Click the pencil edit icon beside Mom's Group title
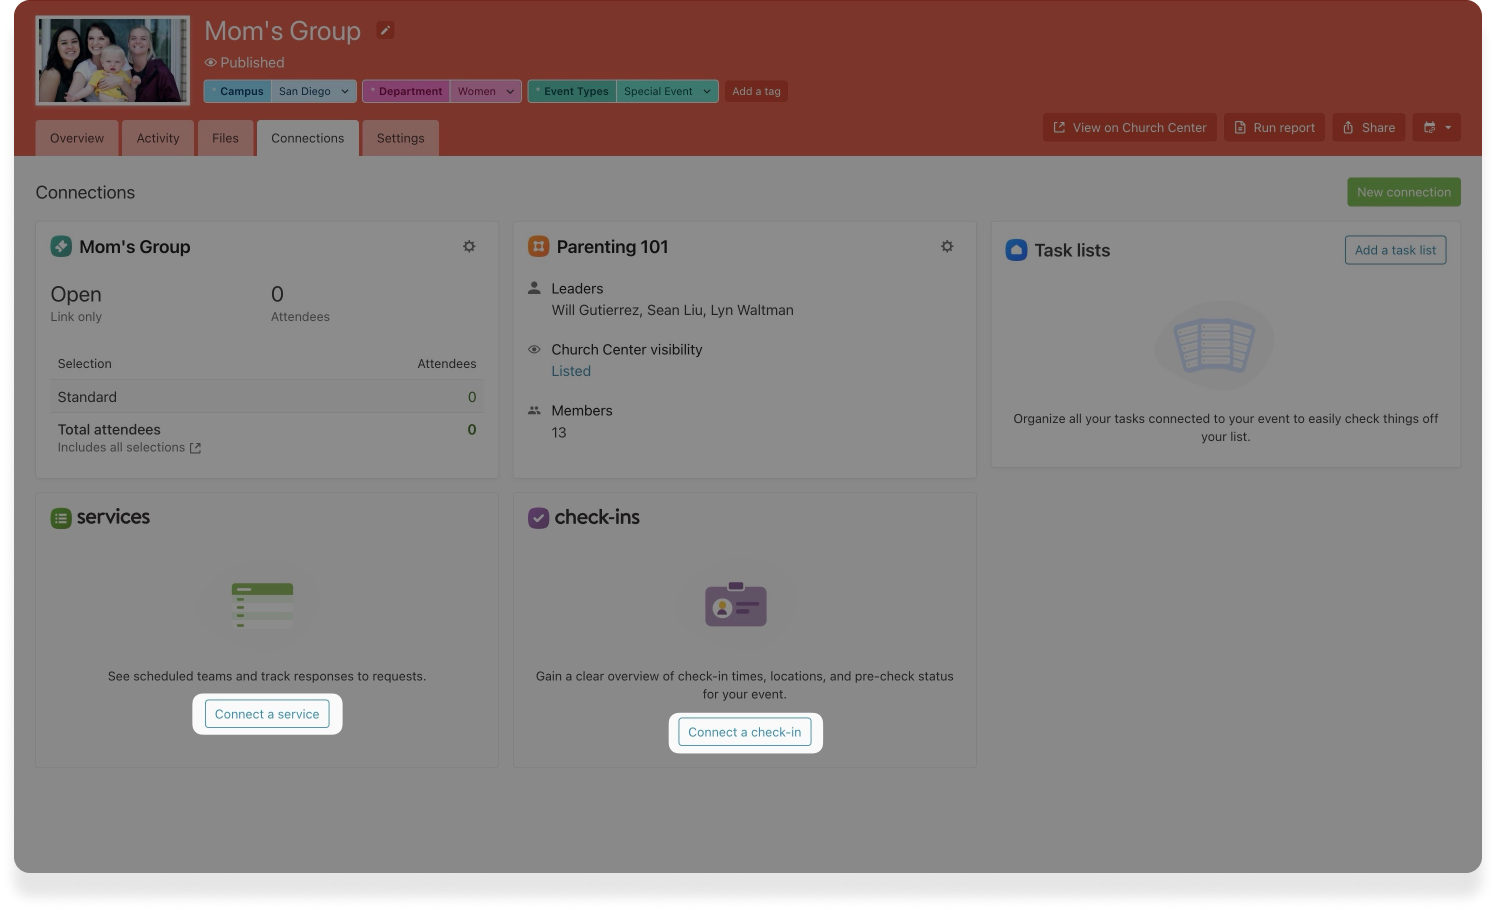 (x=385, y=31)
